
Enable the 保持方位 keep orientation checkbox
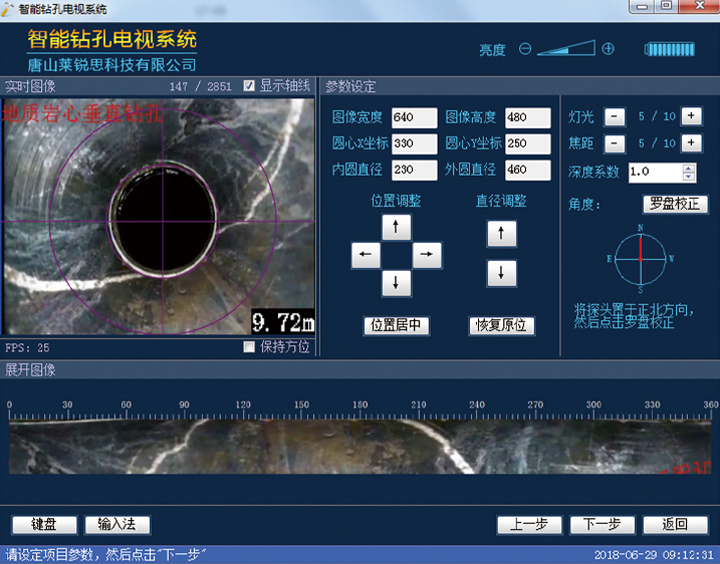coord(250,347)
